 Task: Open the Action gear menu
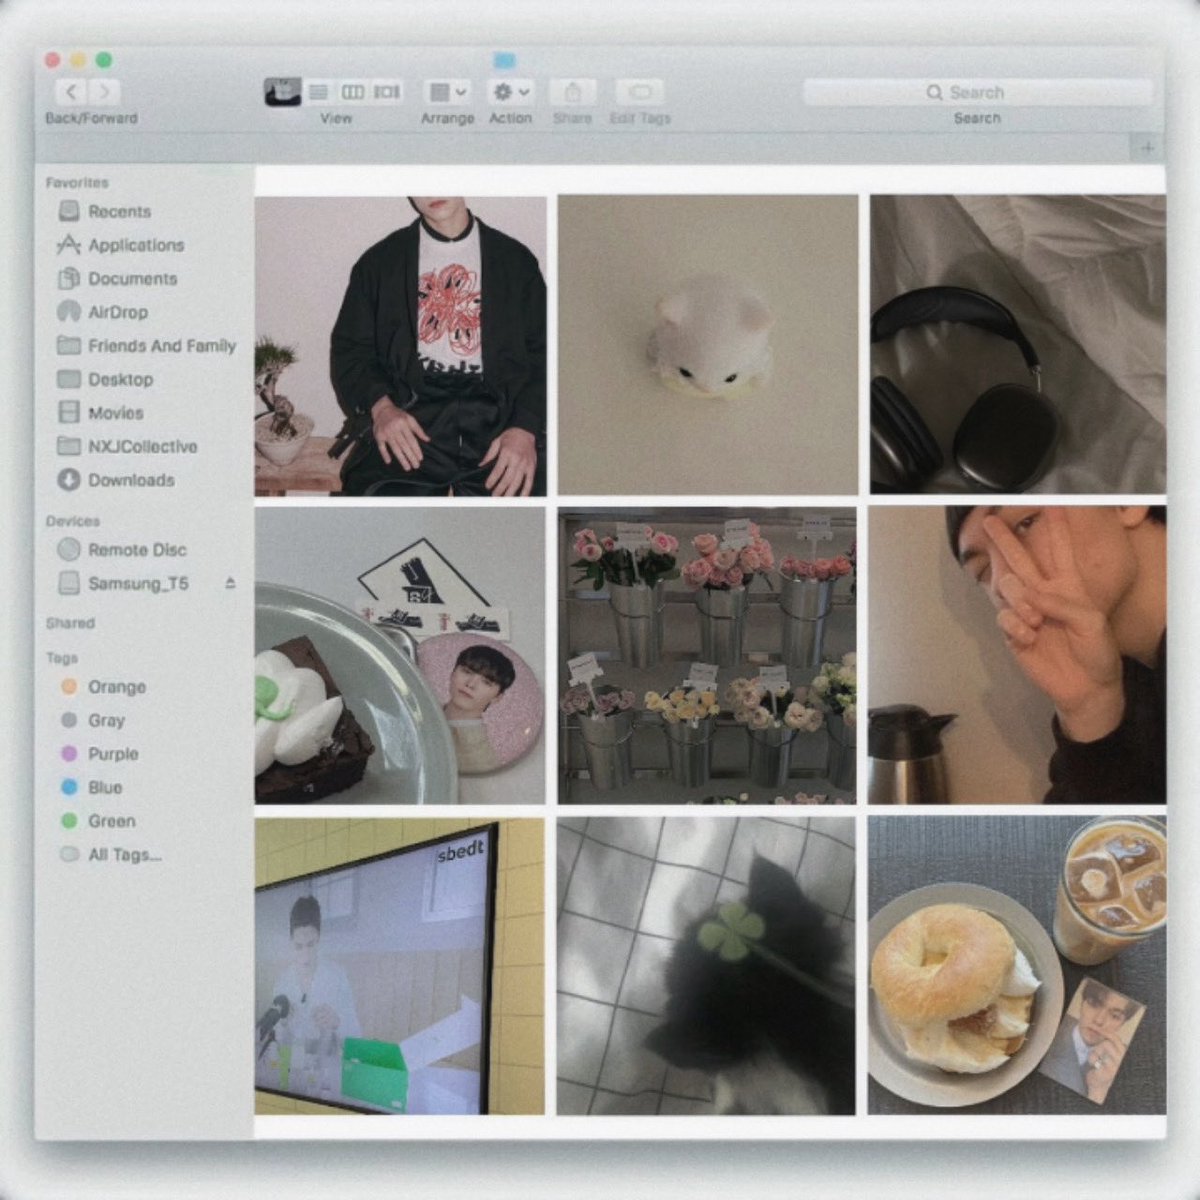click(511, 92)
